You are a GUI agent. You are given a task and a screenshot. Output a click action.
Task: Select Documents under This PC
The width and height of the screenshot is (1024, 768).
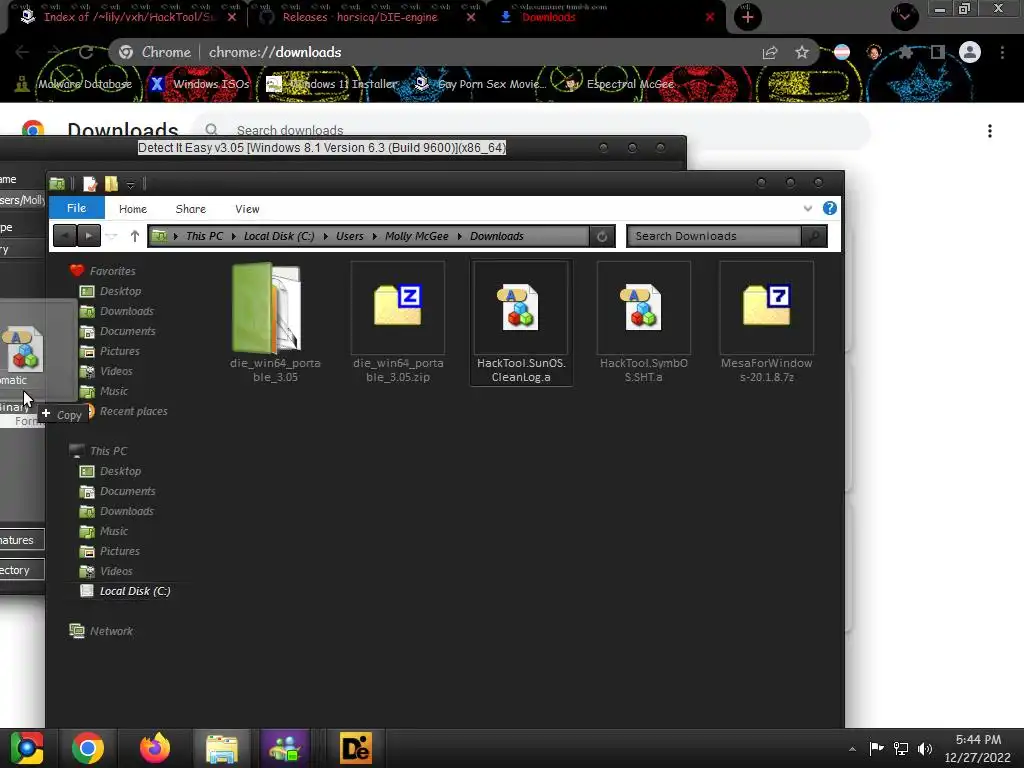[127, 491]
